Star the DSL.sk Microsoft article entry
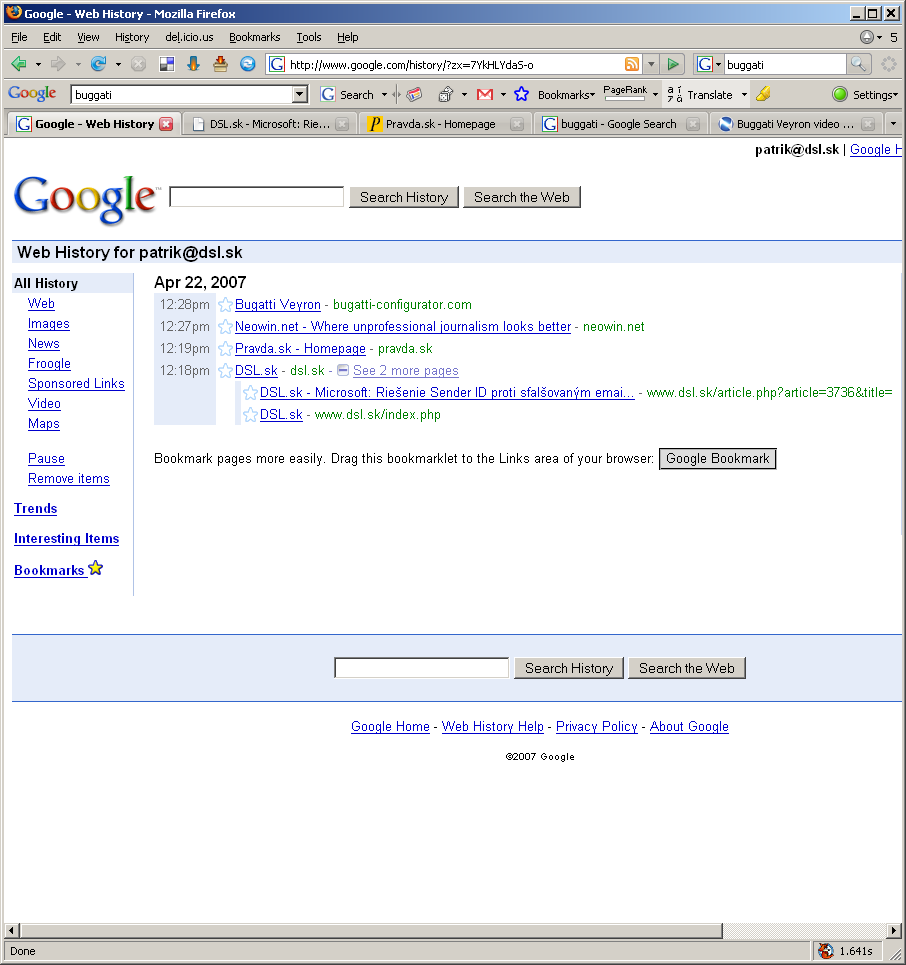 pos(251,393)
